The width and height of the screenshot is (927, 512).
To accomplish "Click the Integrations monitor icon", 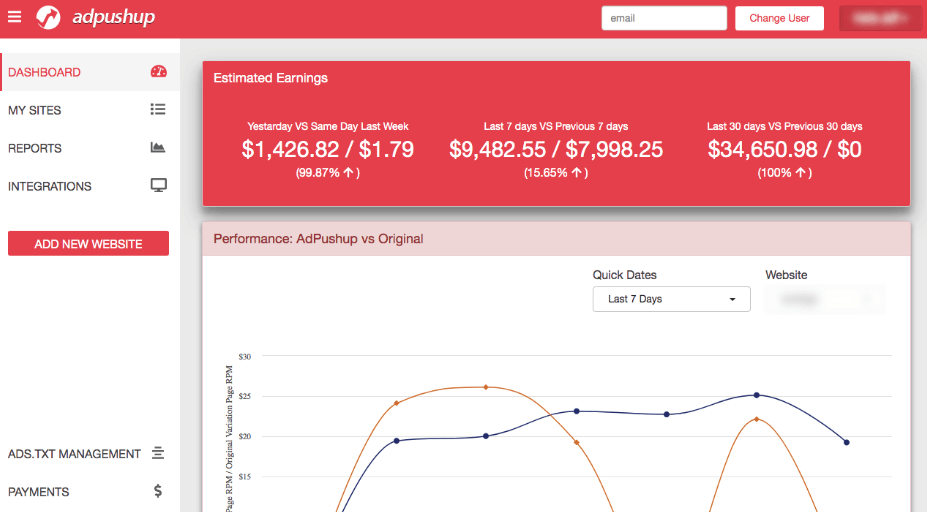I will click(158, 186).
